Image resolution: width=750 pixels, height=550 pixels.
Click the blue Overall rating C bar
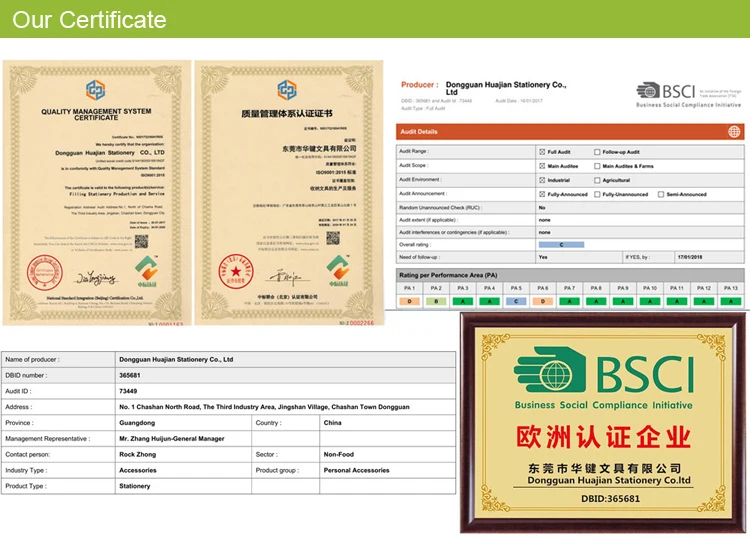pos(561,244)
